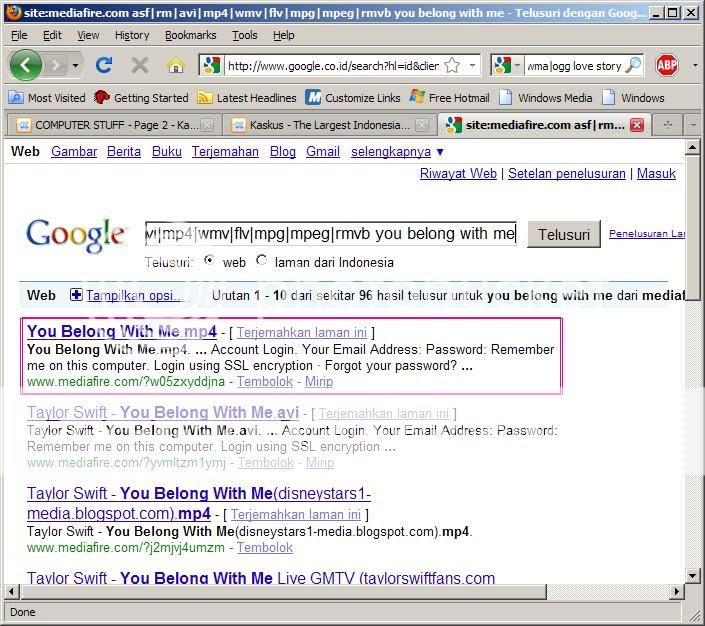Viewport: 705px width, 626px height.
Task: Click the Adblock Plus ABP icon
Action: [x=666, y=66]
